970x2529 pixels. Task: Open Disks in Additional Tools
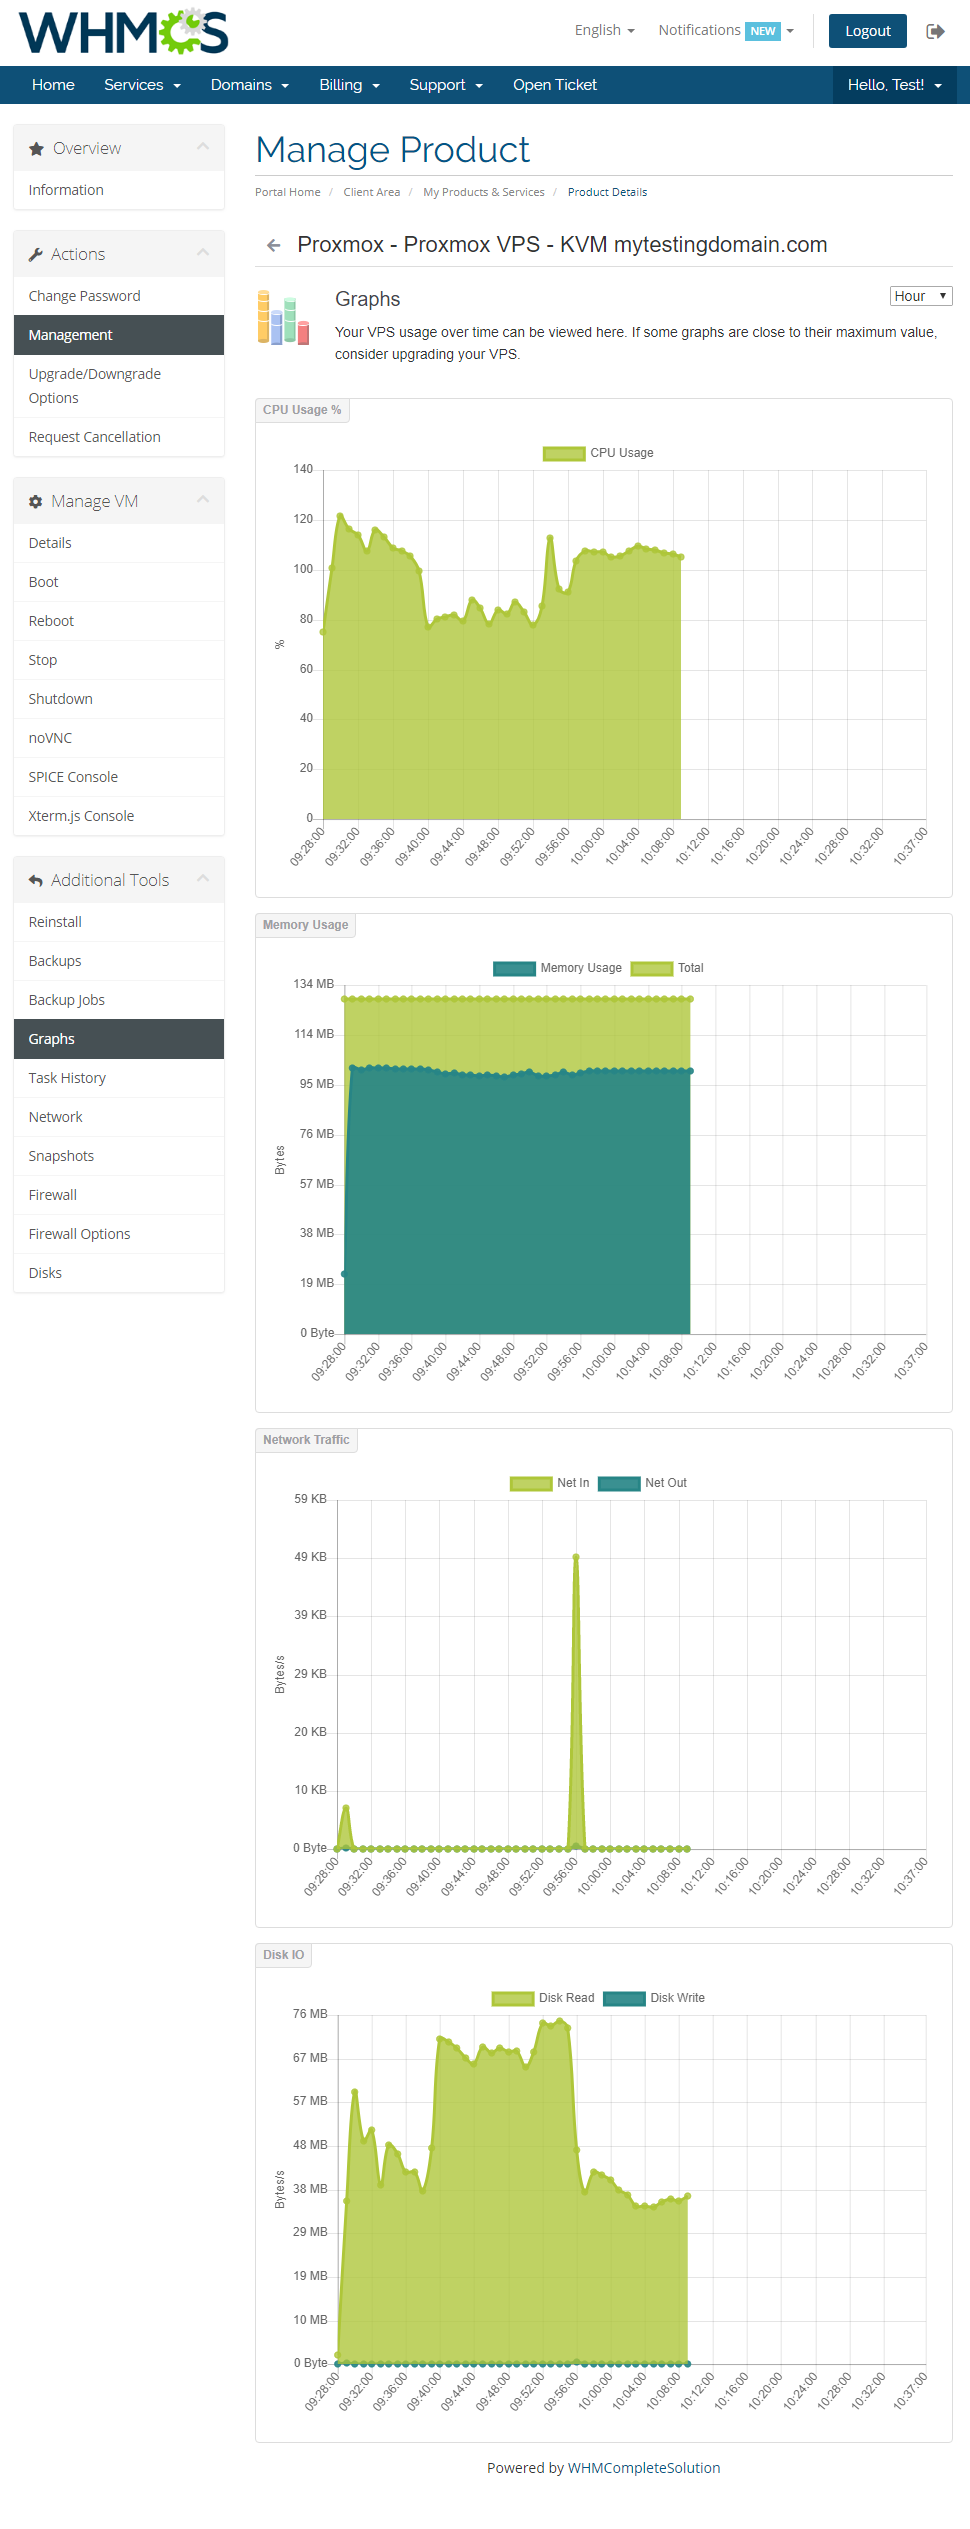pos(119,1273)
